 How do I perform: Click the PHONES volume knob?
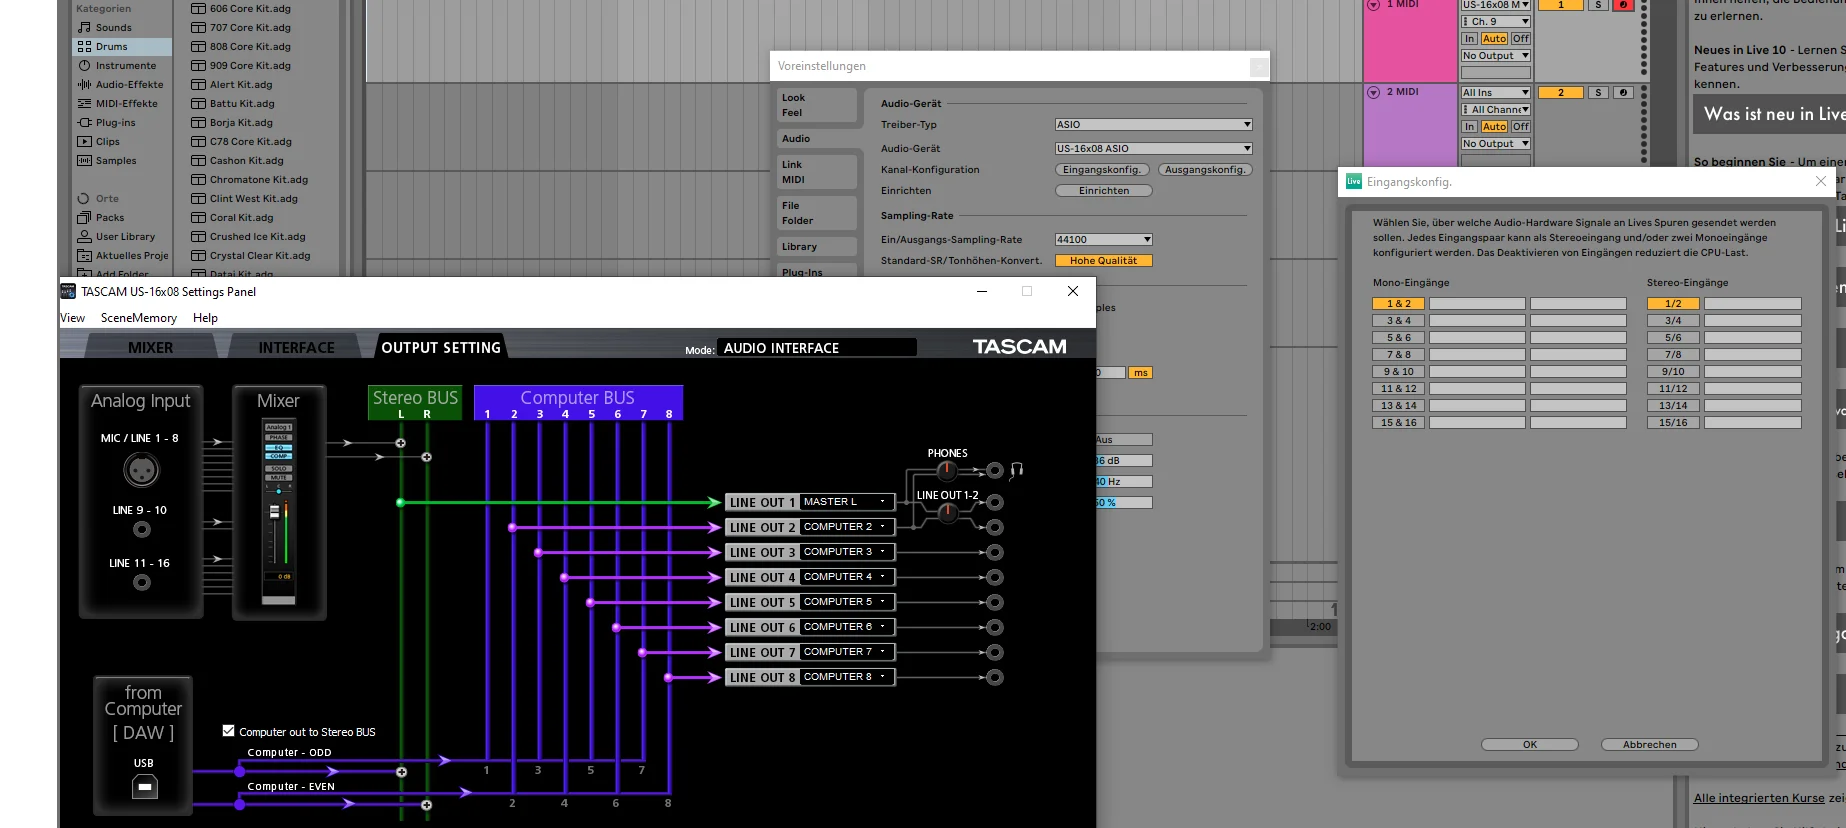coord(947,470)
